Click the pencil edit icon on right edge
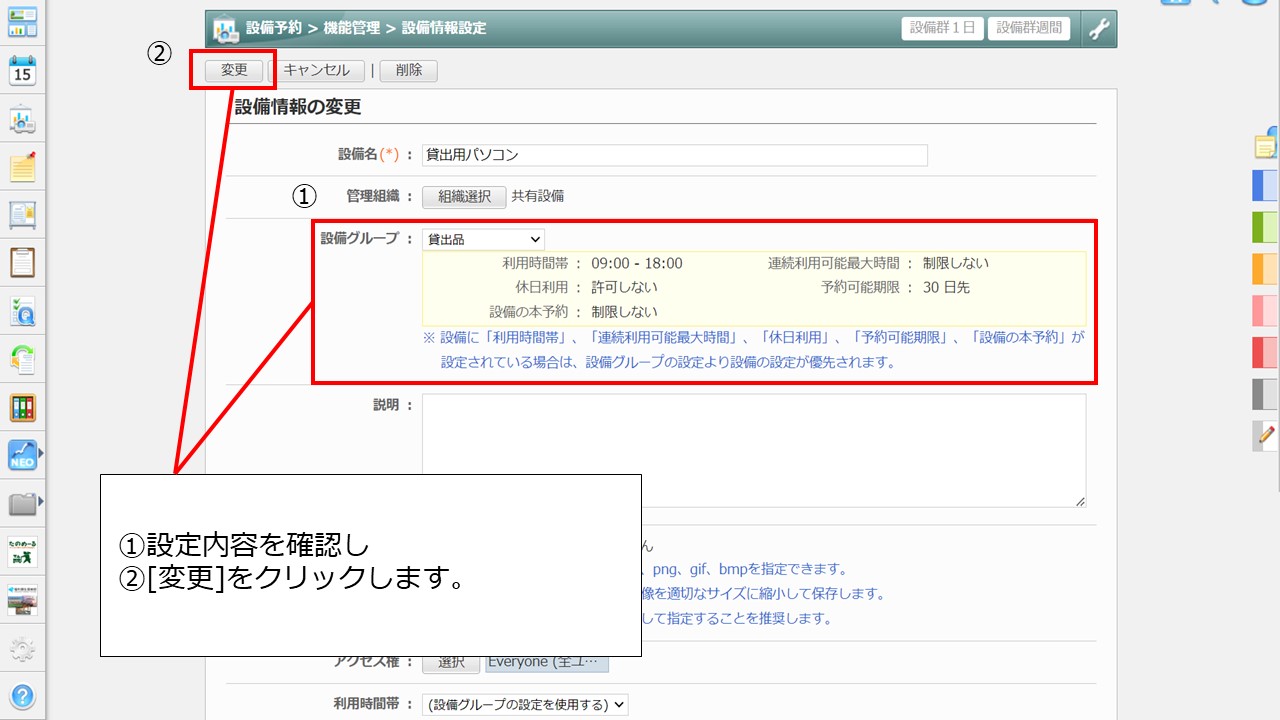 coord(1266,435)
